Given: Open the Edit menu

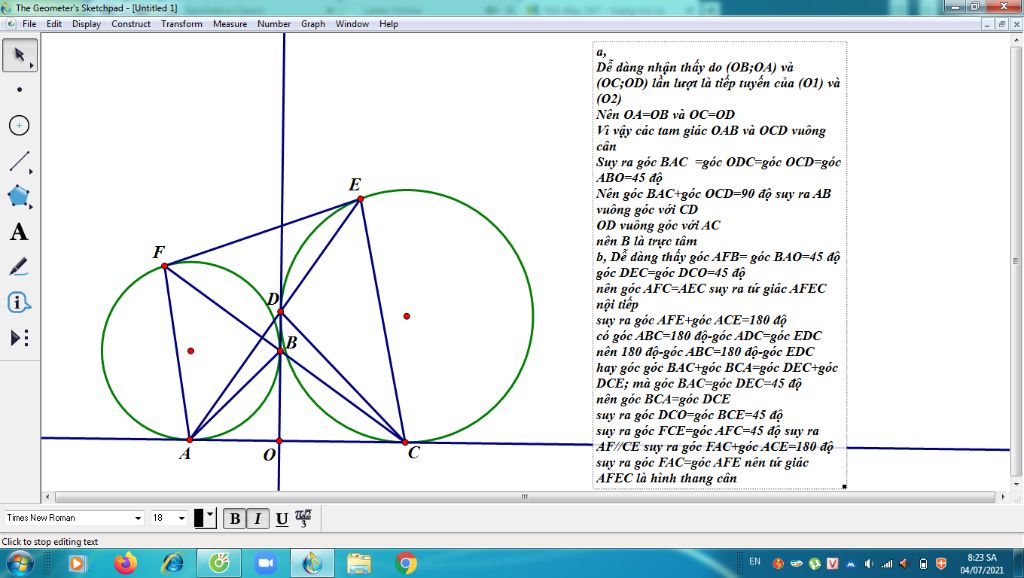Looking at the screenshot, I should pyautogui.click(x=54, y=24).
